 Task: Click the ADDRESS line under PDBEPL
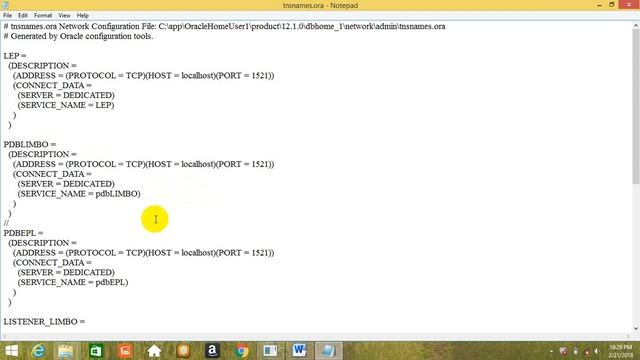point(143,253)
